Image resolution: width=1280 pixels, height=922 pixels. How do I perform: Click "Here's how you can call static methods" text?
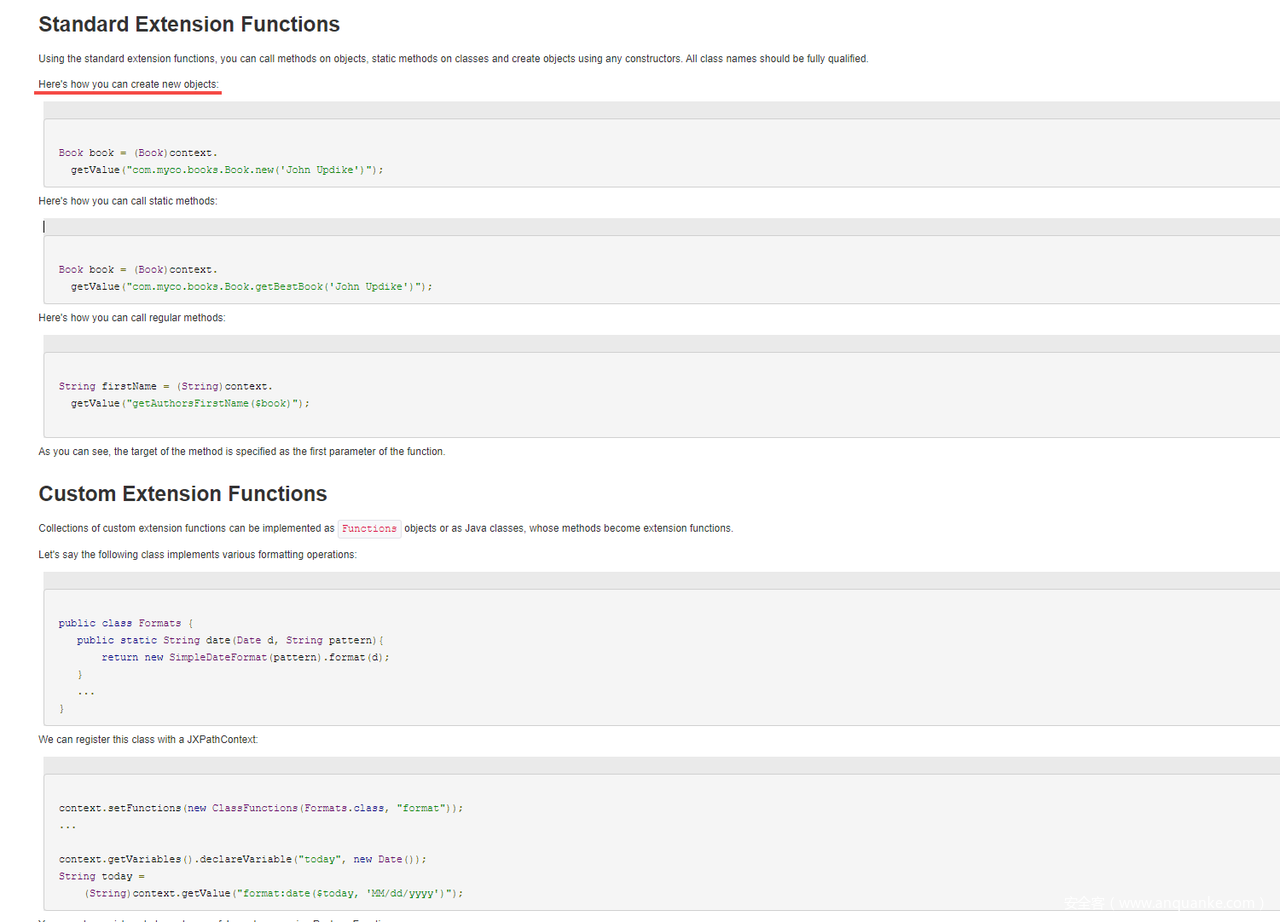[x=127, y=201]
